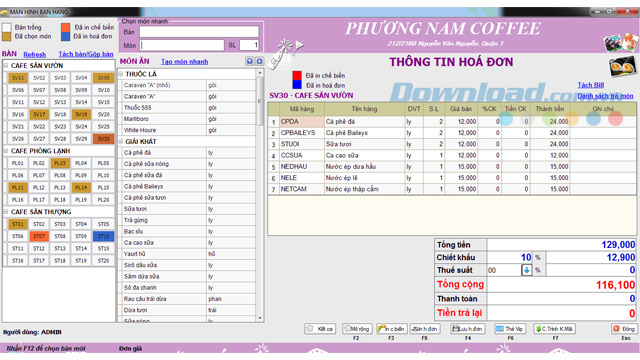The width and height of the screenshot is (640, 360).
Task: Click the Refresh link
Action: [x=35, y=54]
